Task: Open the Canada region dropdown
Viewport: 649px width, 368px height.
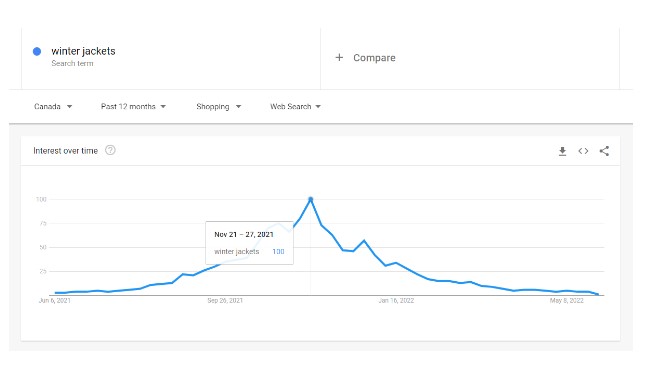Action: coord(53,106)
